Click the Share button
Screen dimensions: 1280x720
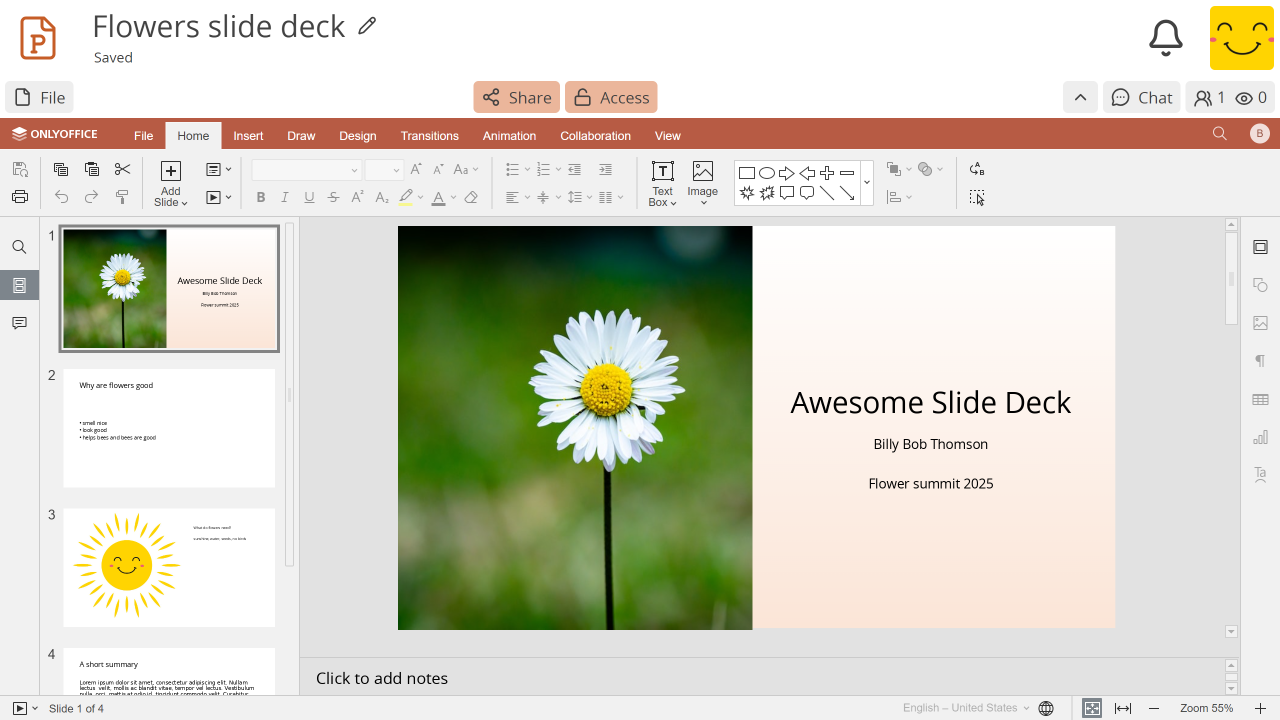(517, 97)
